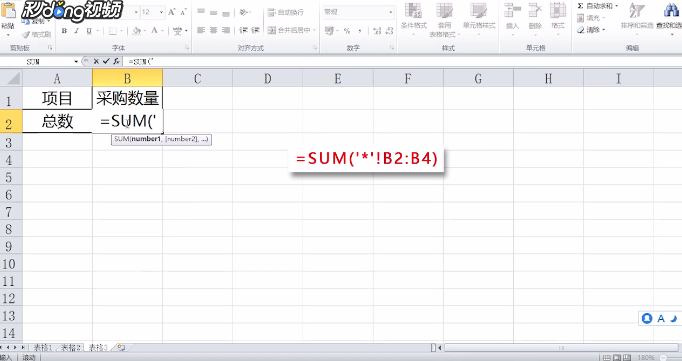Open the Font group dialog launcher

point(187,48)
